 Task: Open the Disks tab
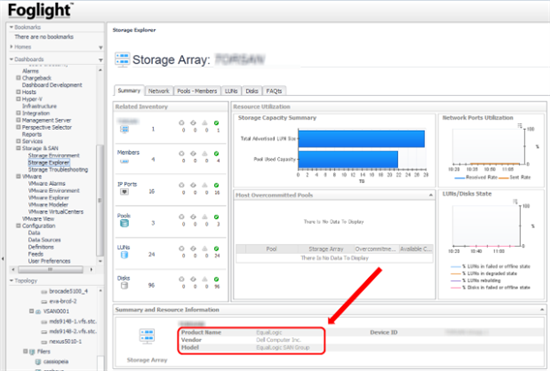tap(252, 91)
